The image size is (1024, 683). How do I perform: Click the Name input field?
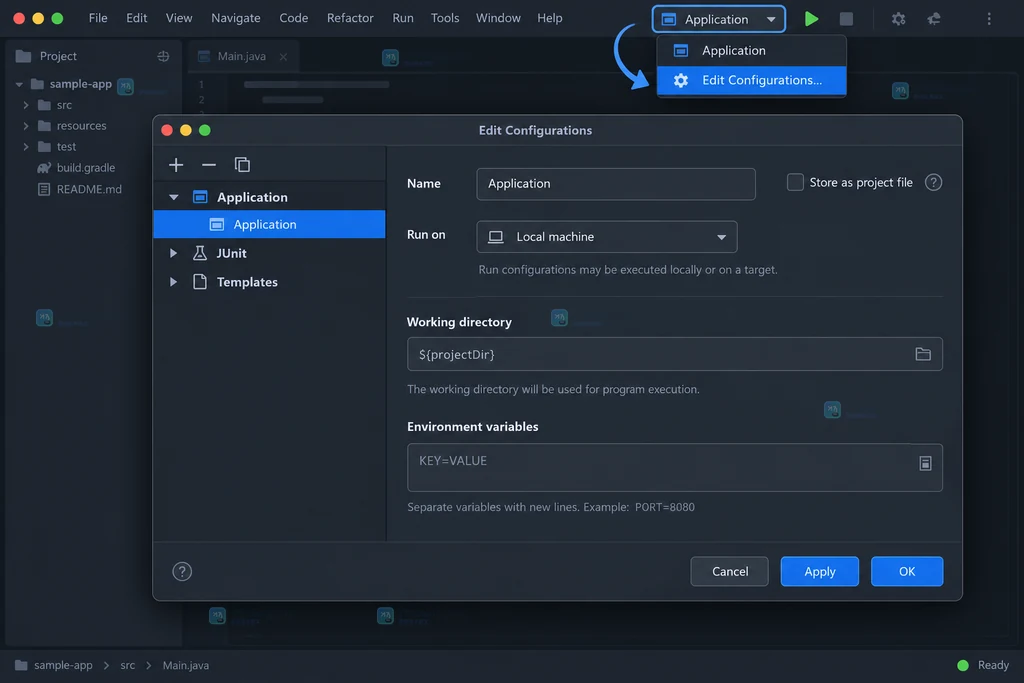[x=616, y=183]
